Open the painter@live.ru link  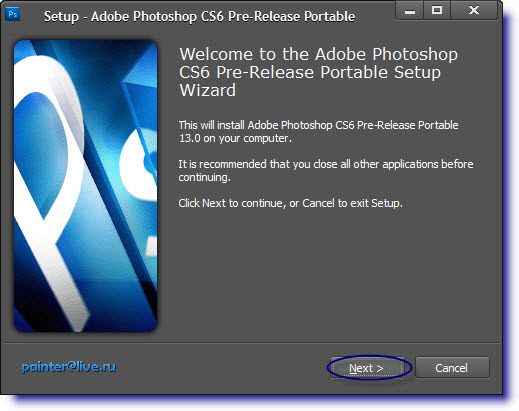click(x=69, y=367)
